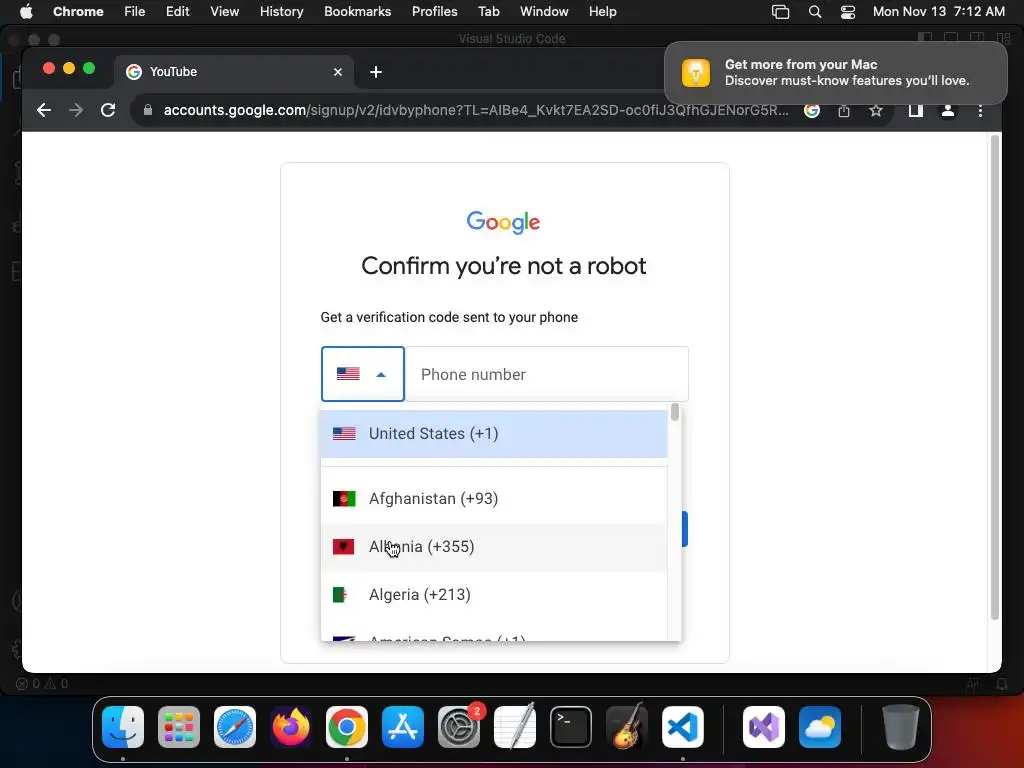
Task: Open the Tab menu
Action: 488,12
